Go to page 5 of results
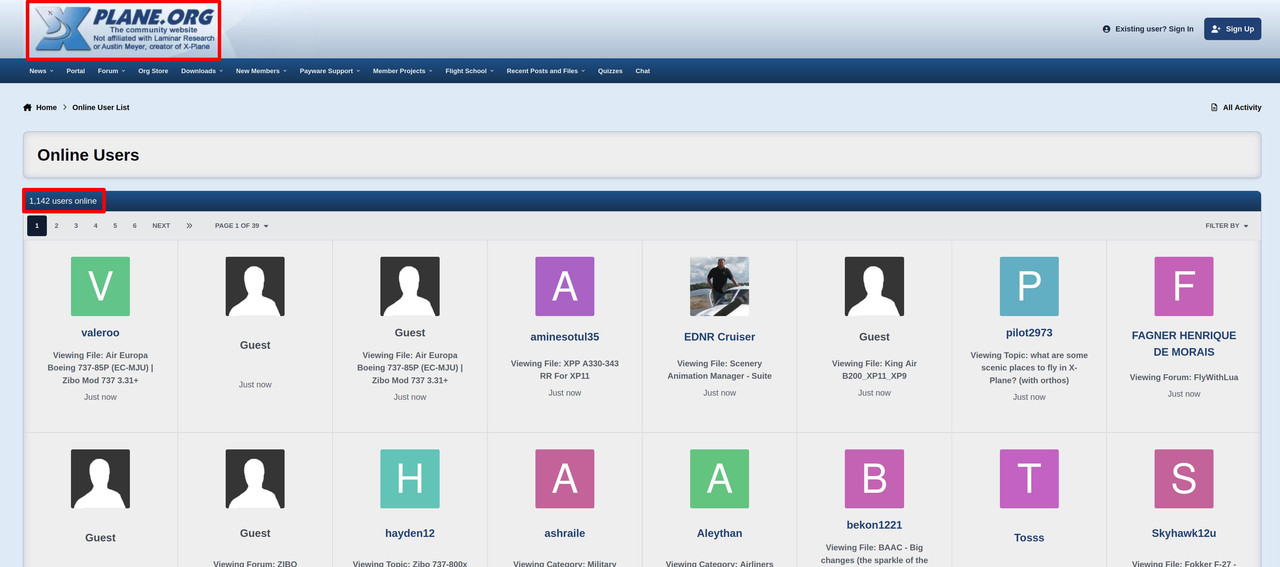1280x567 pixels. 115,226
